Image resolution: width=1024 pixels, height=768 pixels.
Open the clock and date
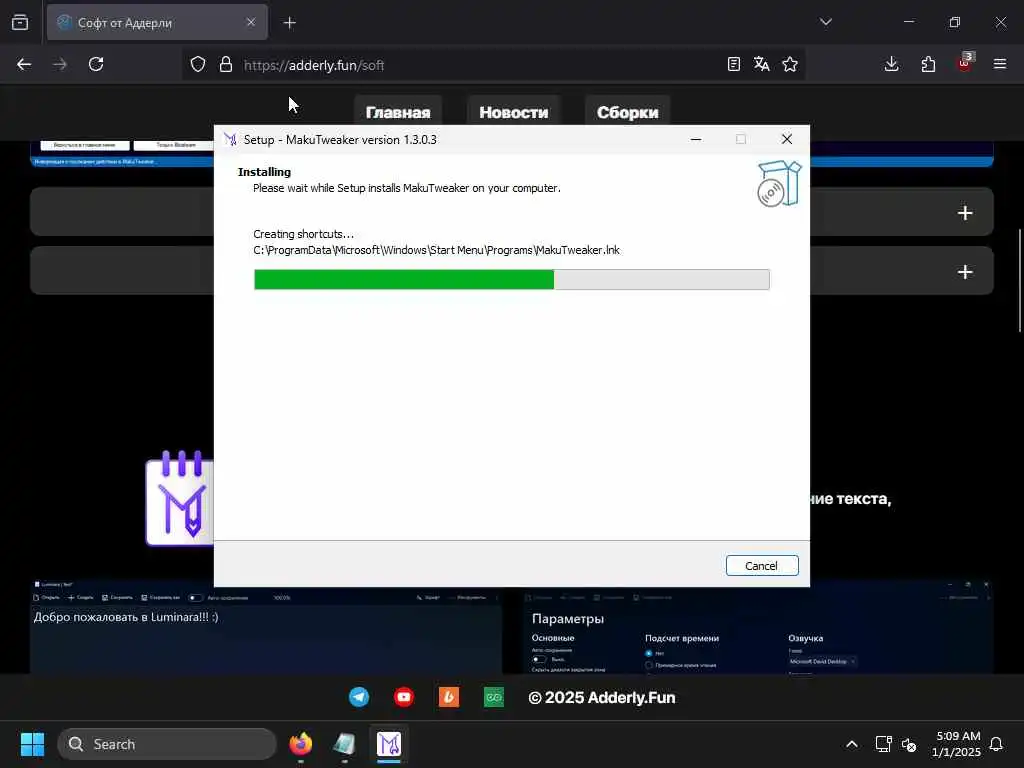click(956, 744)
